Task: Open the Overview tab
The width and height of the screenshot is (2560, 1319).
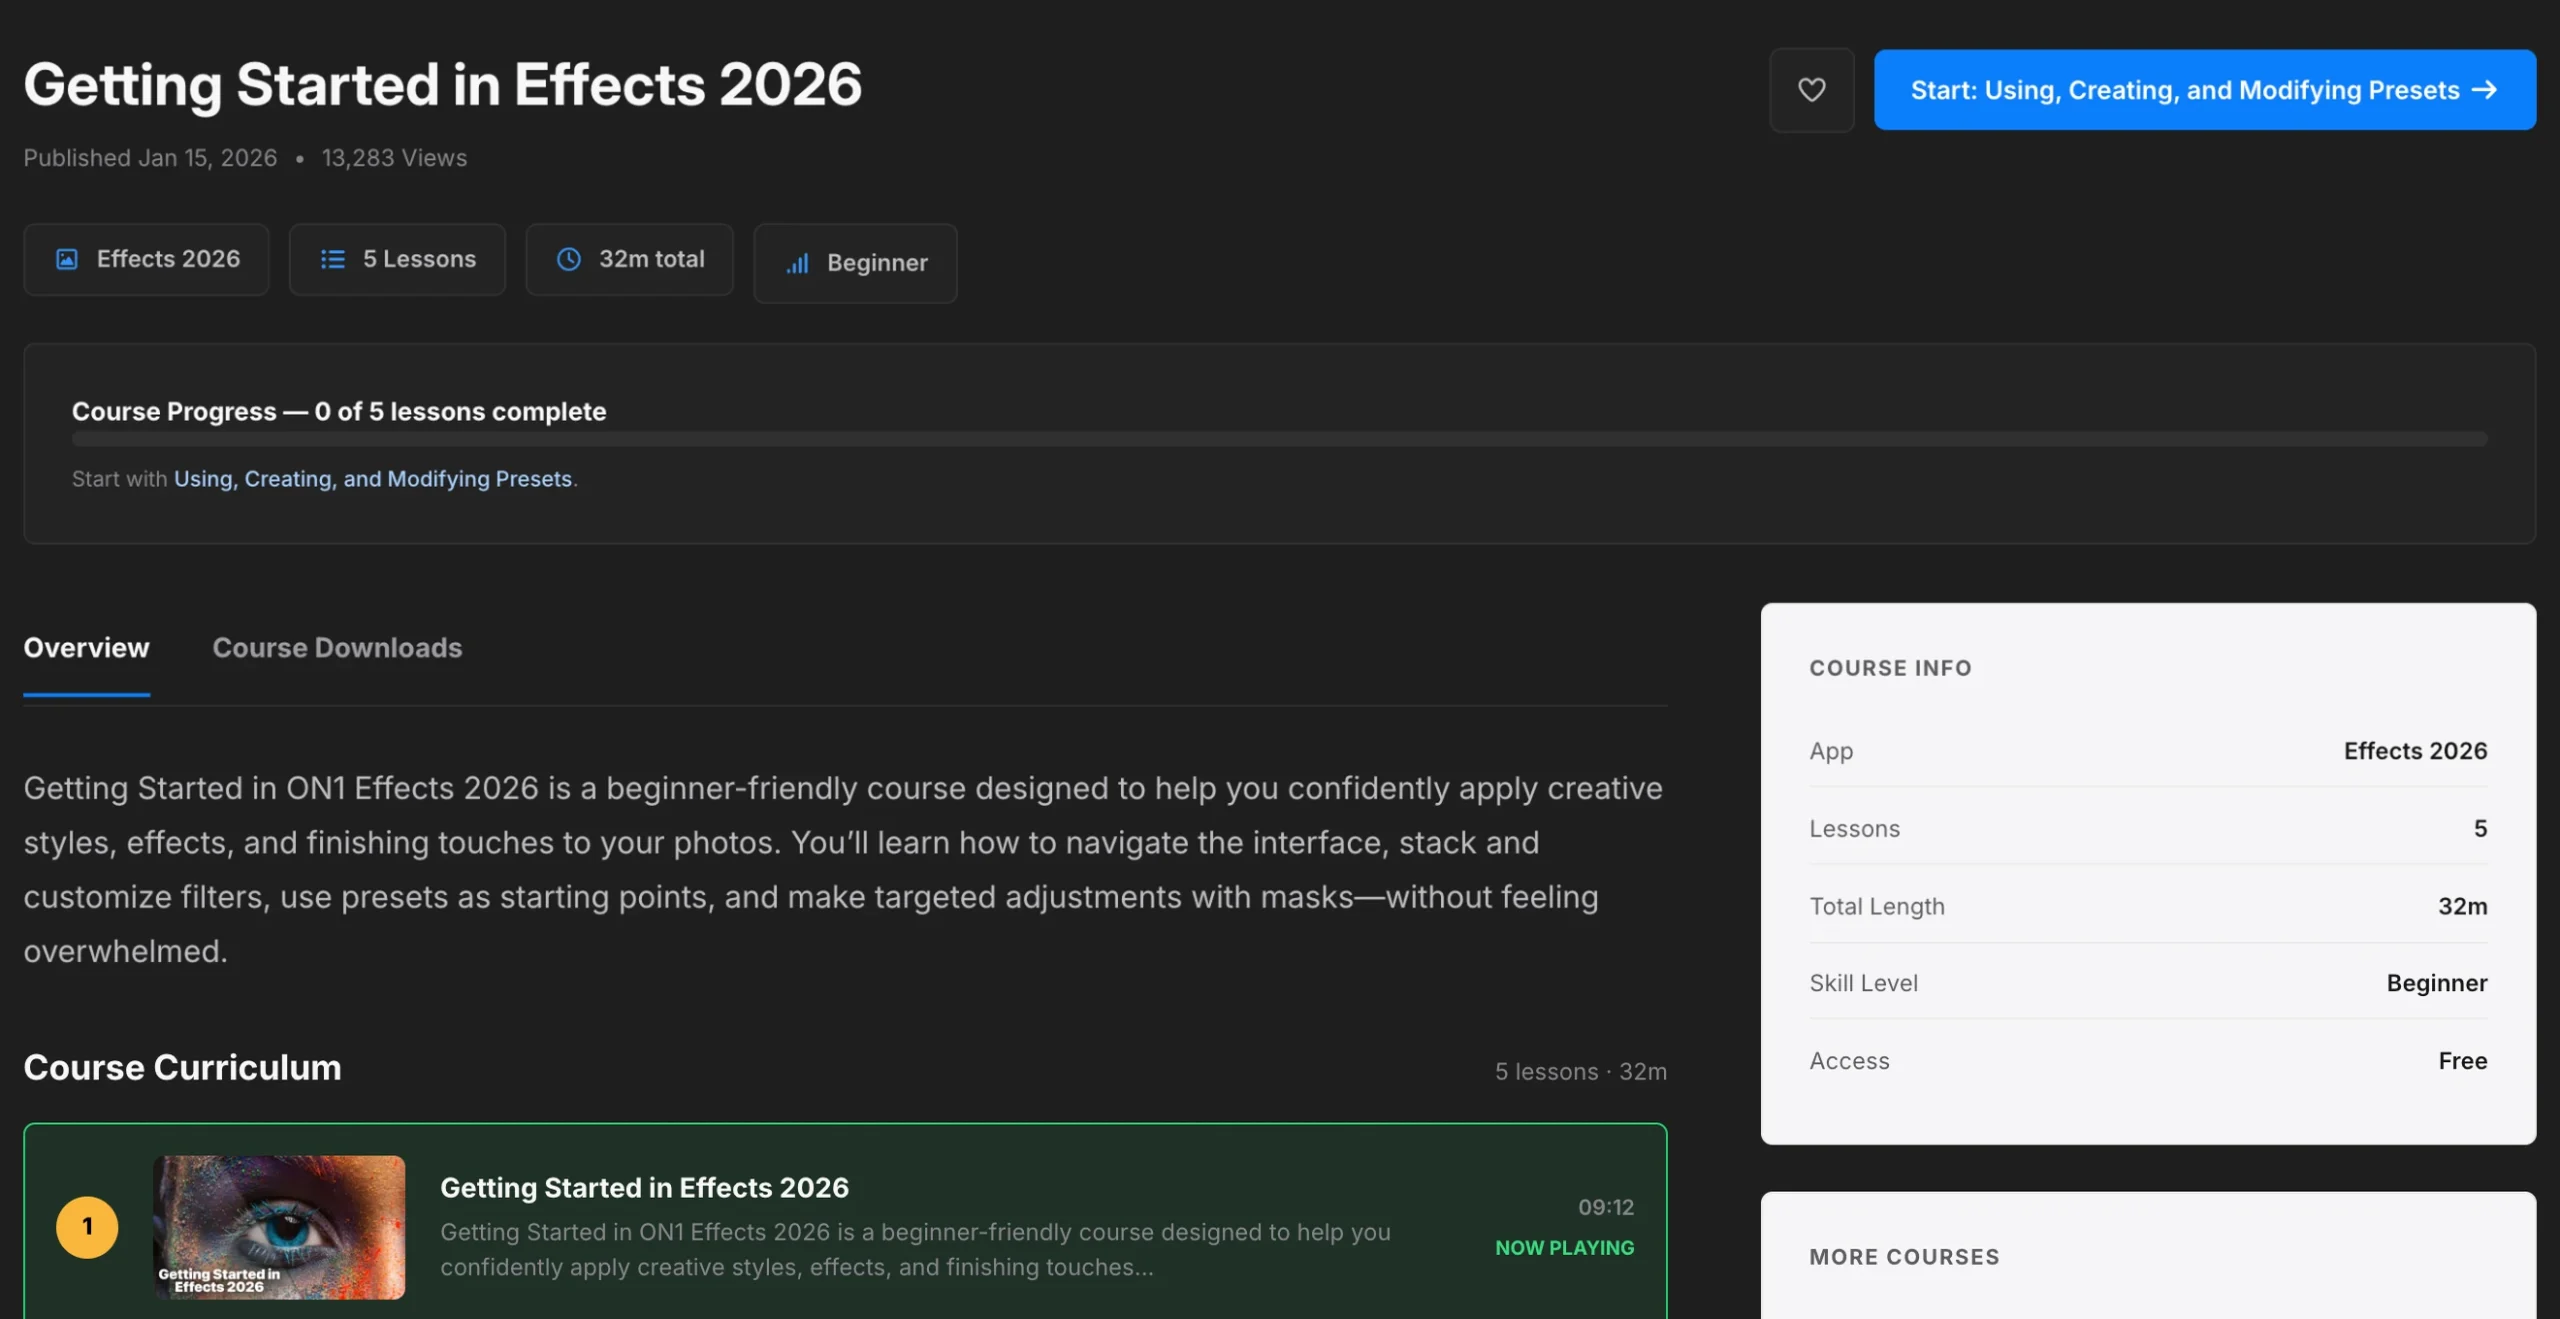Action: click(86, 648)
